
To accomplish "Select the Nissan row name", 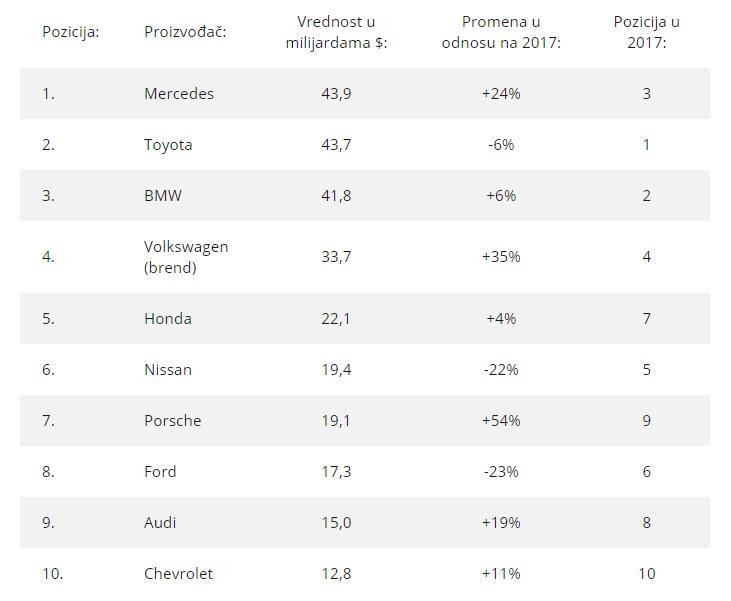I will click(x=168, y=370).
